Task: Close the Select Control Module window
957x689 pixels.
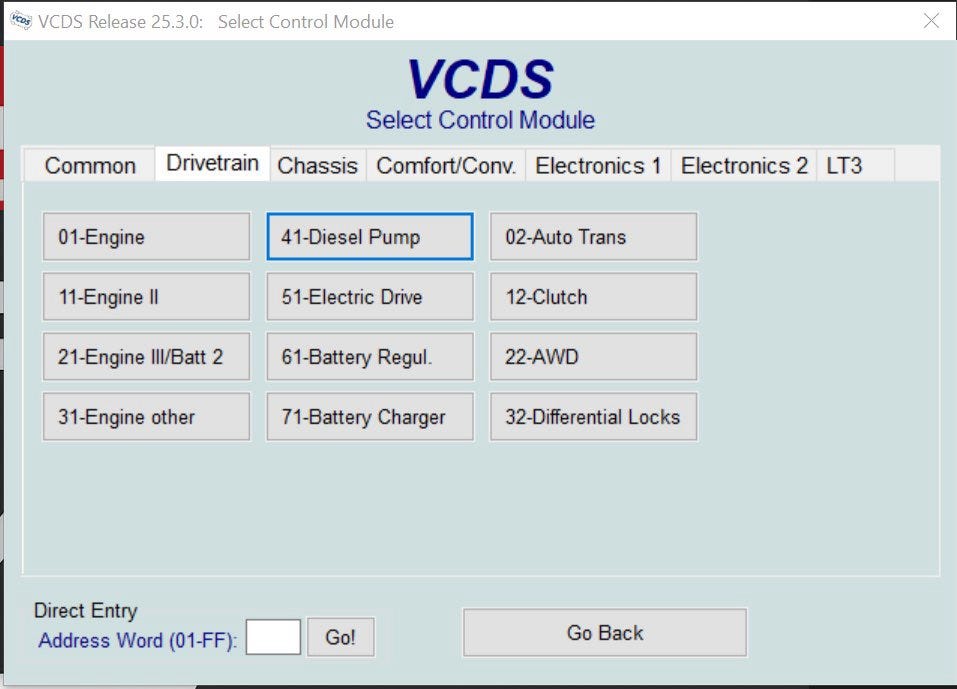Action: click(931, 21)
